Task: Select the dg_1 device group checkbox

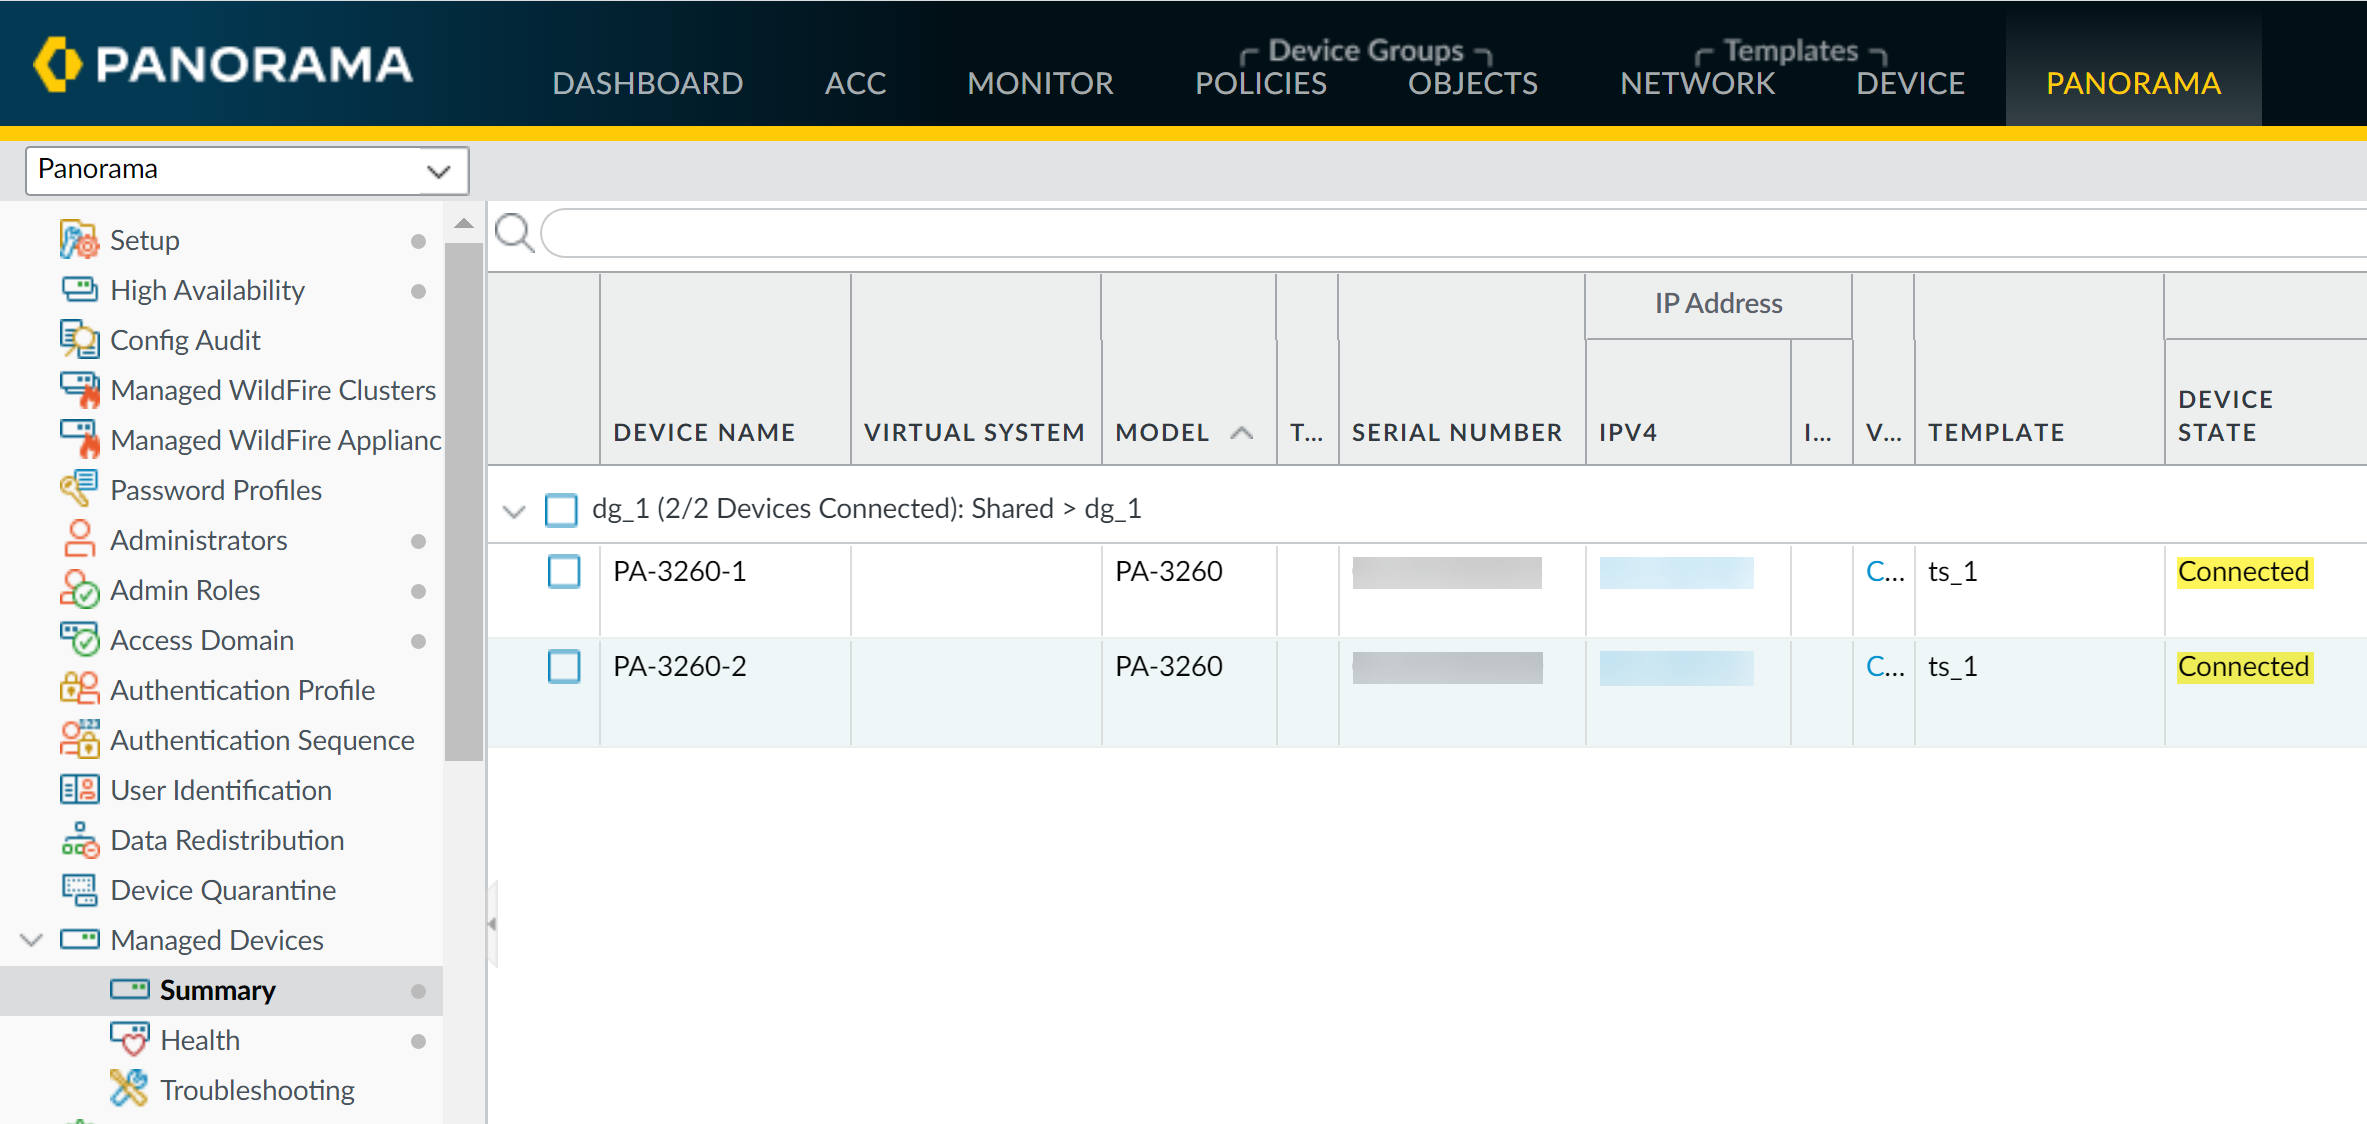Action: tap(561, 509)
